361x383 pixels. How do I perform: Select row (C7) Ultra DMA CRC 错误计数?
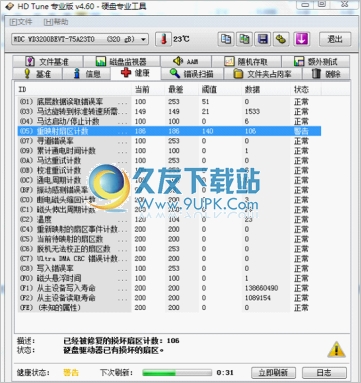pos(169,259)
